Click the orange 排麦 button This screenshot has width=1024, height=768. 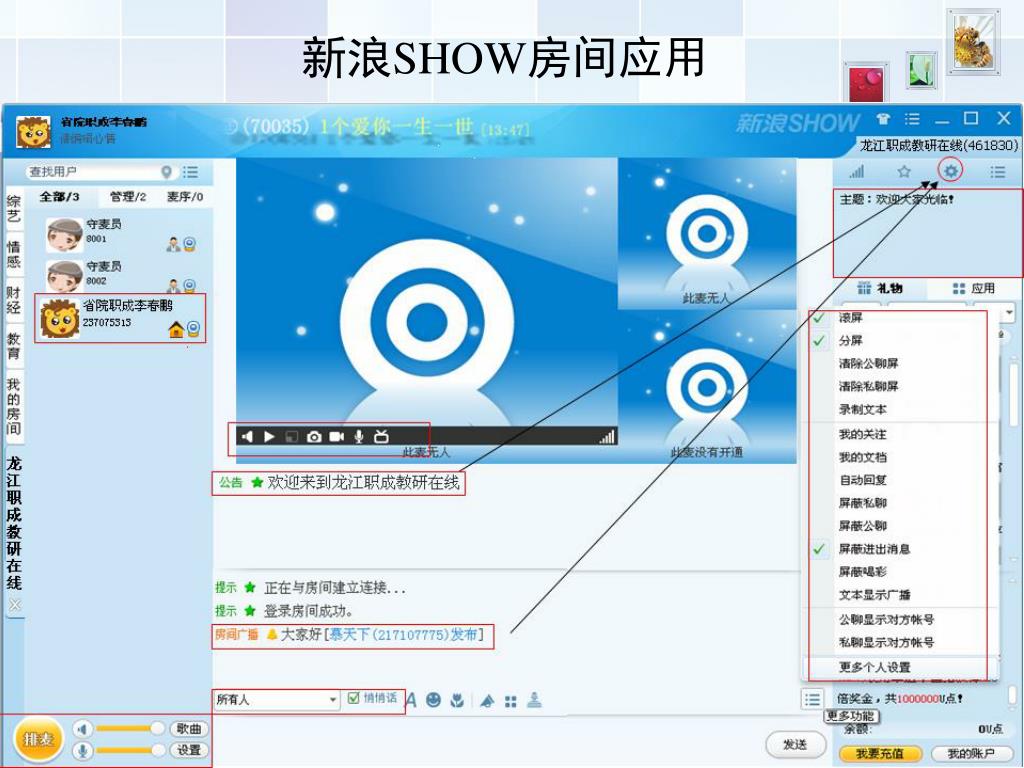(38, 740)
